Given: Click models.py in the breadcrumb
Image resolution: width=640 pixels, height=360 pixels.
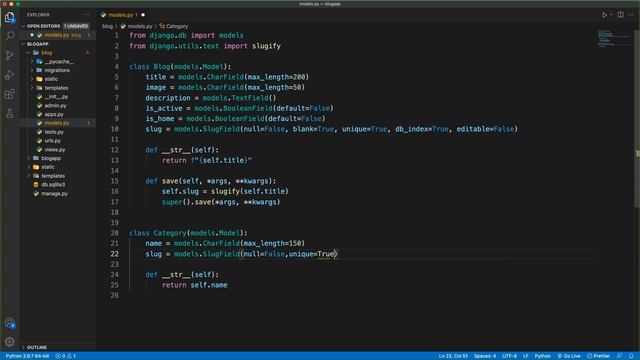Looking at the screenshot, I should click(x=140, y=26).
